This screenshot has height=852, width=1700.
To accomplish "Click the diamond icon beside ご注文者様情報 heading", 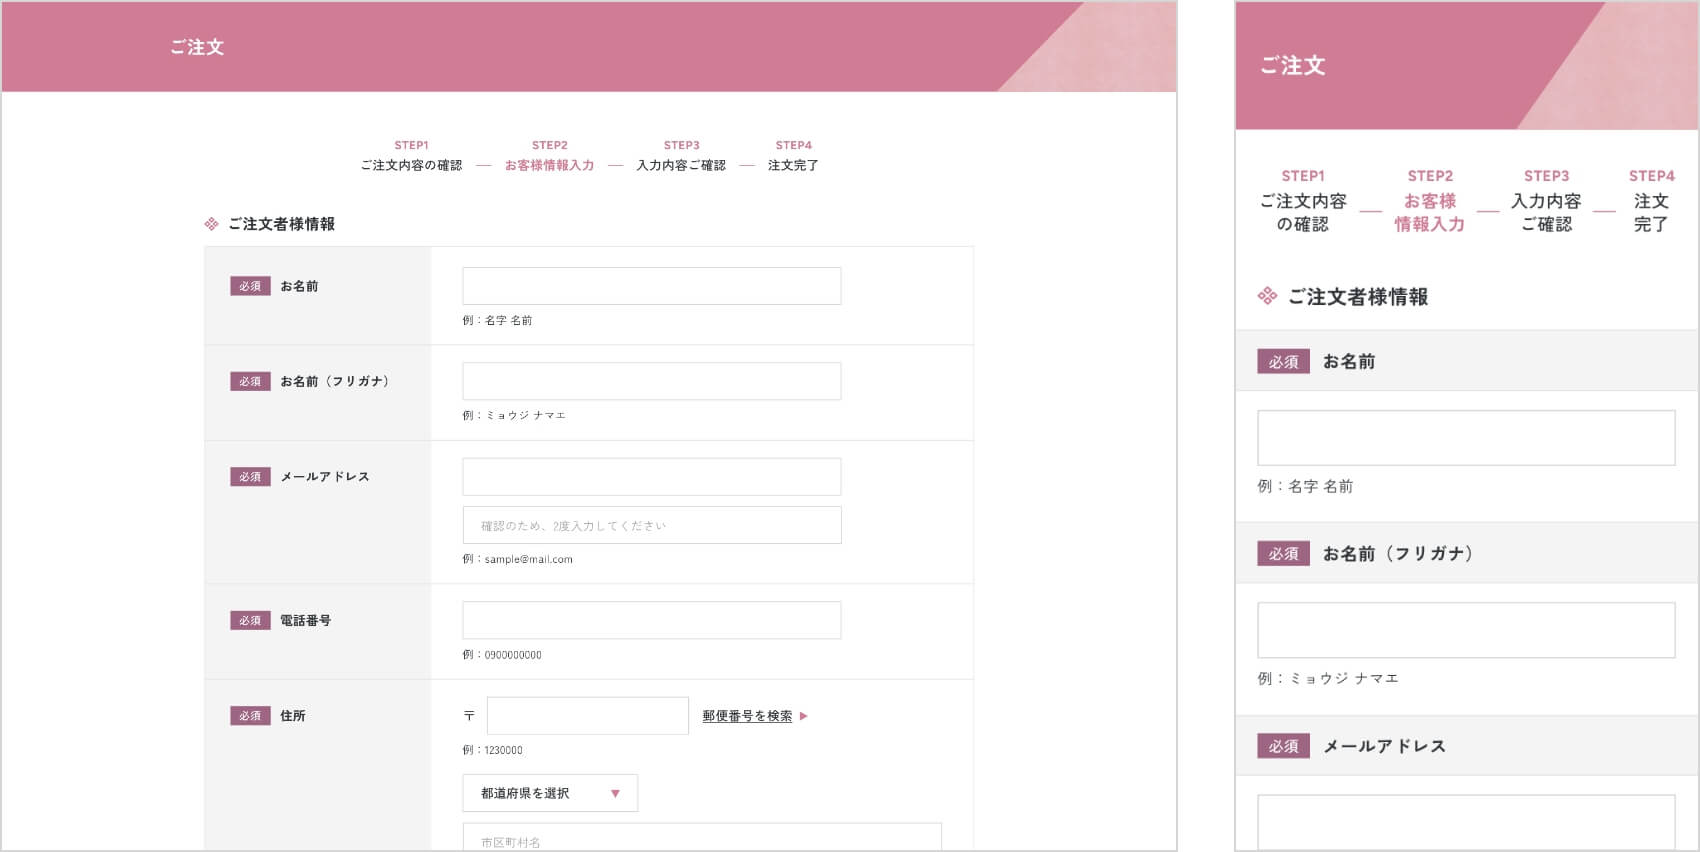I will (x=211, y=224).
